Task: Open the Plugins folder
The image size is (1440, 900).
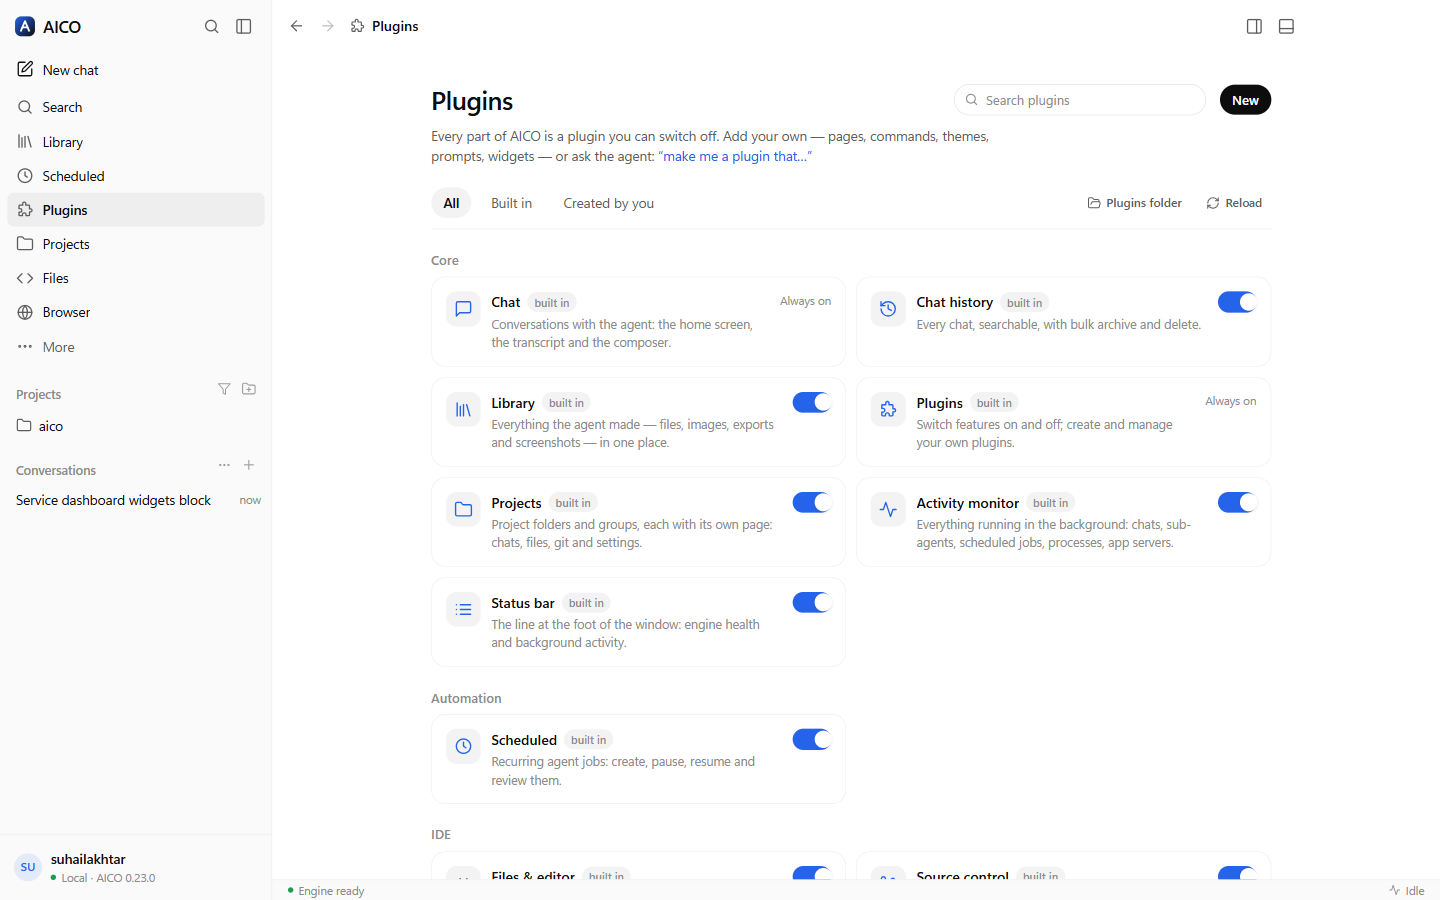Action: coord(1135,203)
